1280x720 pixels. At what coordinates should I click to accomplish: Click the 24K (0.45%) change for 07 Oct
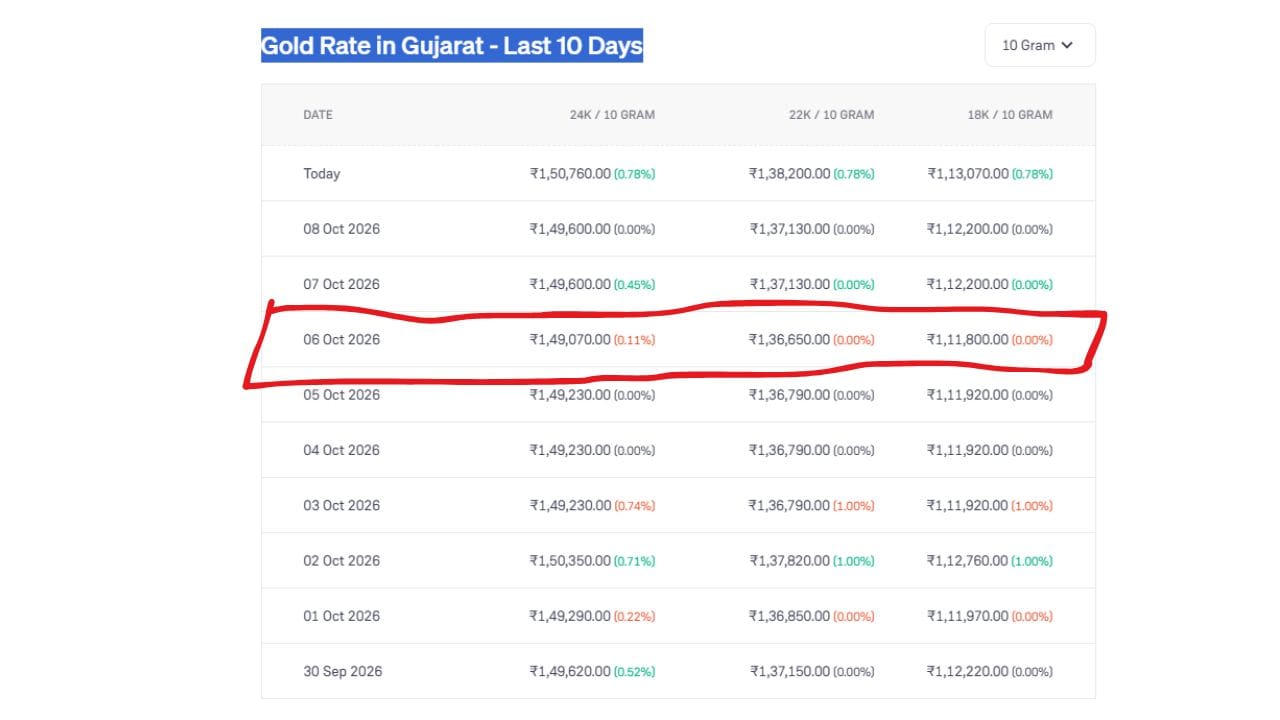click(x=635, y=285)
